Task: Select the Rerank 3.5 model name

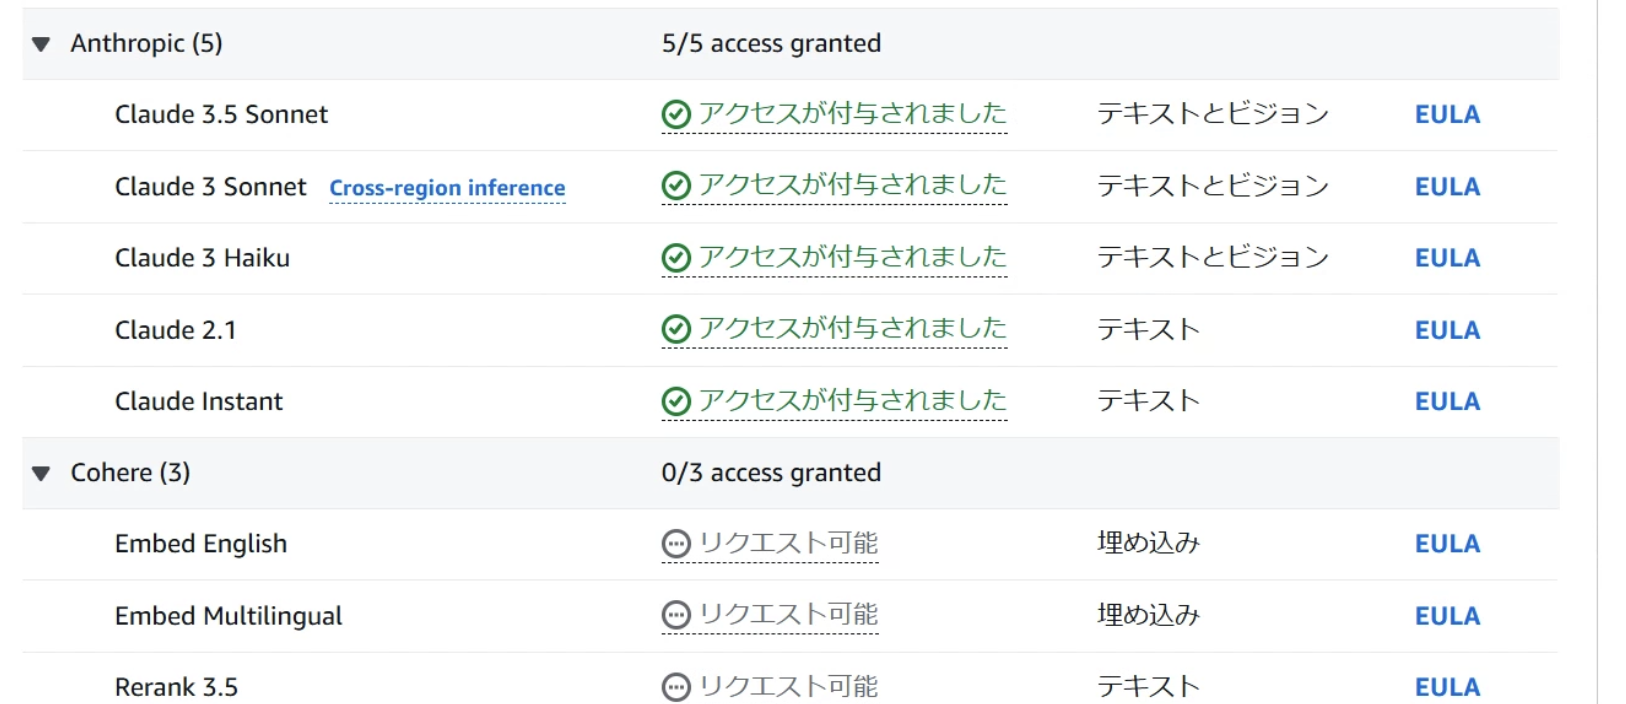Action: click(177, 687)
